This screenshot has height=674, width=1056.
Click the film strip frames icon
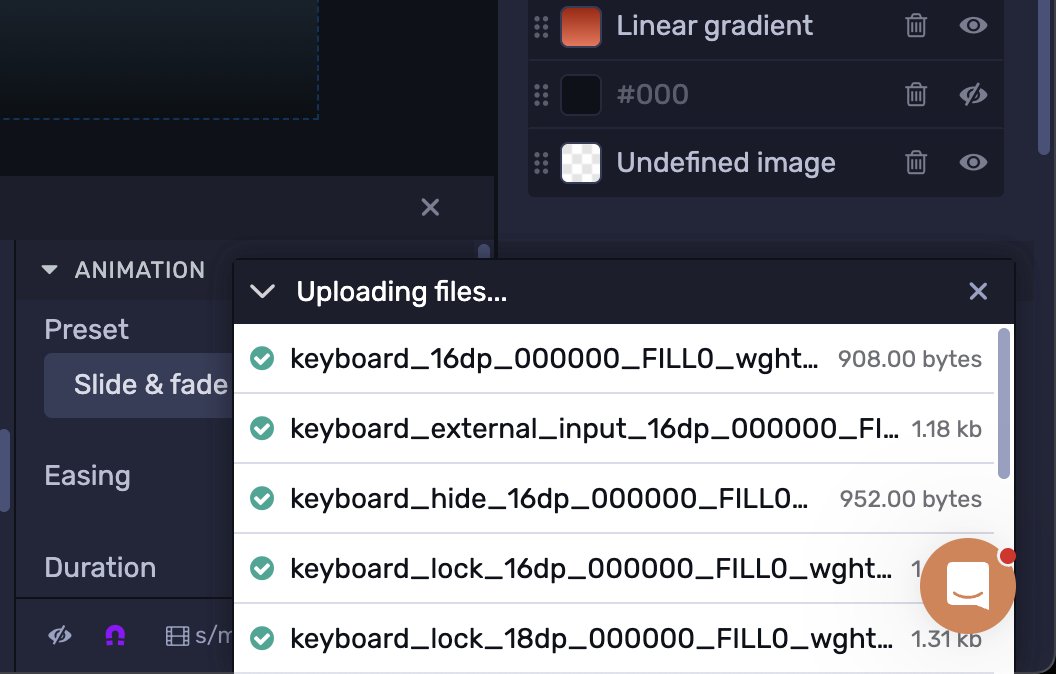tap(177, 636)
